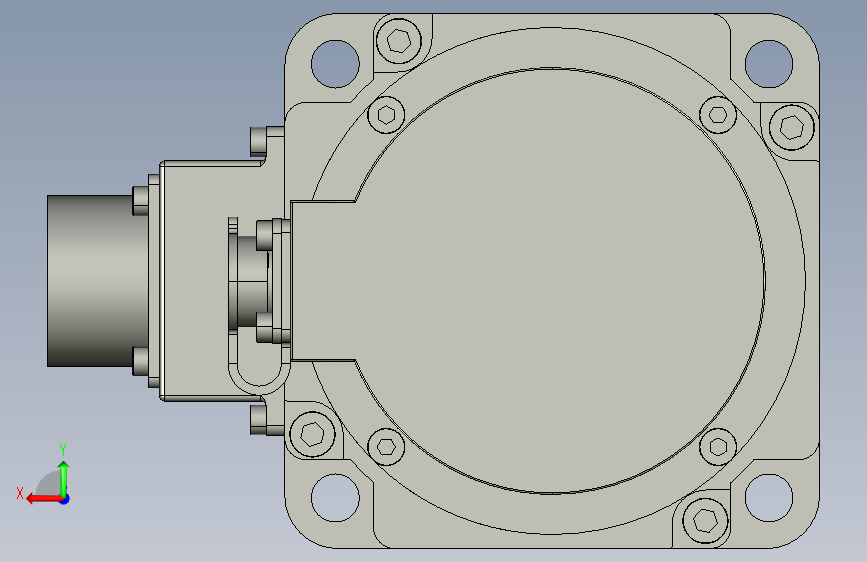Click the green Y axis arrow of triad
The image size is (867, 562).
pyautogui.click(x=64, y=478)
